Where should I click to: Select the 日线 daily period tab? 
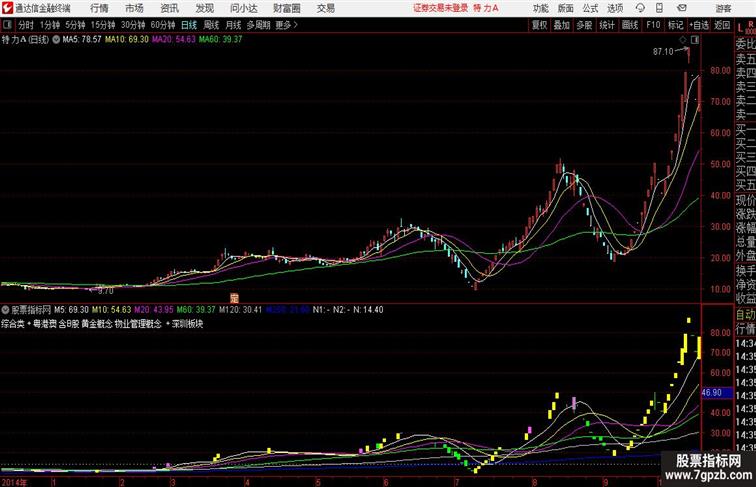pyautogui.click(x=189, y=25)
